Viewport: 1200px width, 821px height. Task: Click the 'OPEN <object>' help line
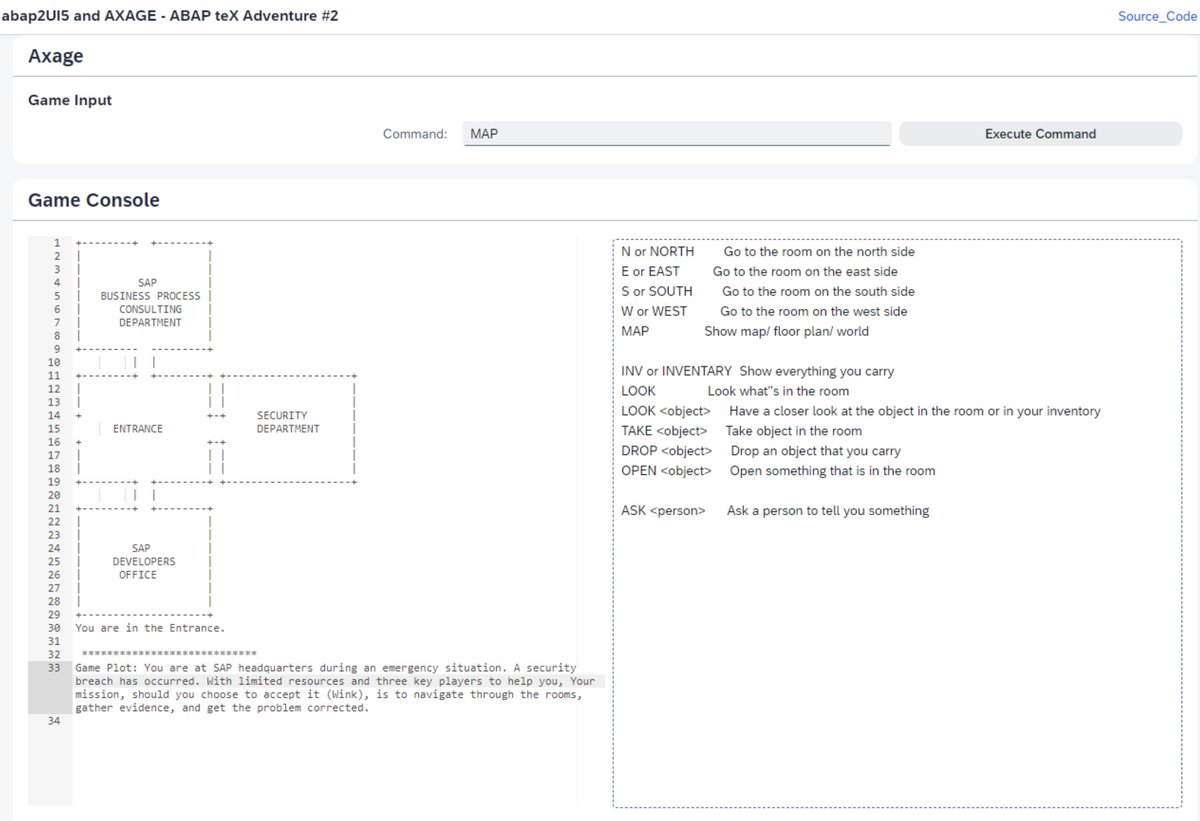pos(778,472)
